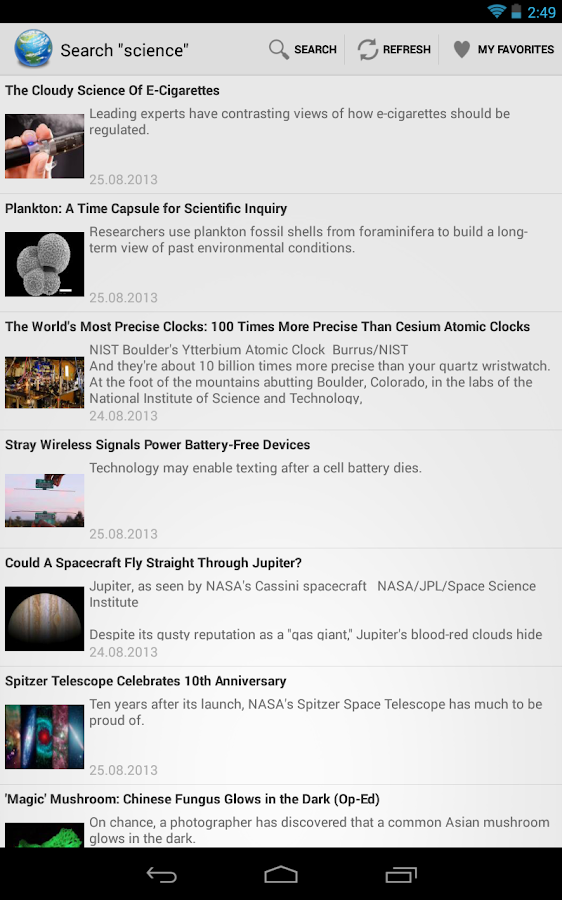Click the circular arrows refresh icon
562x900 pixels.
(x=367, y=49)
